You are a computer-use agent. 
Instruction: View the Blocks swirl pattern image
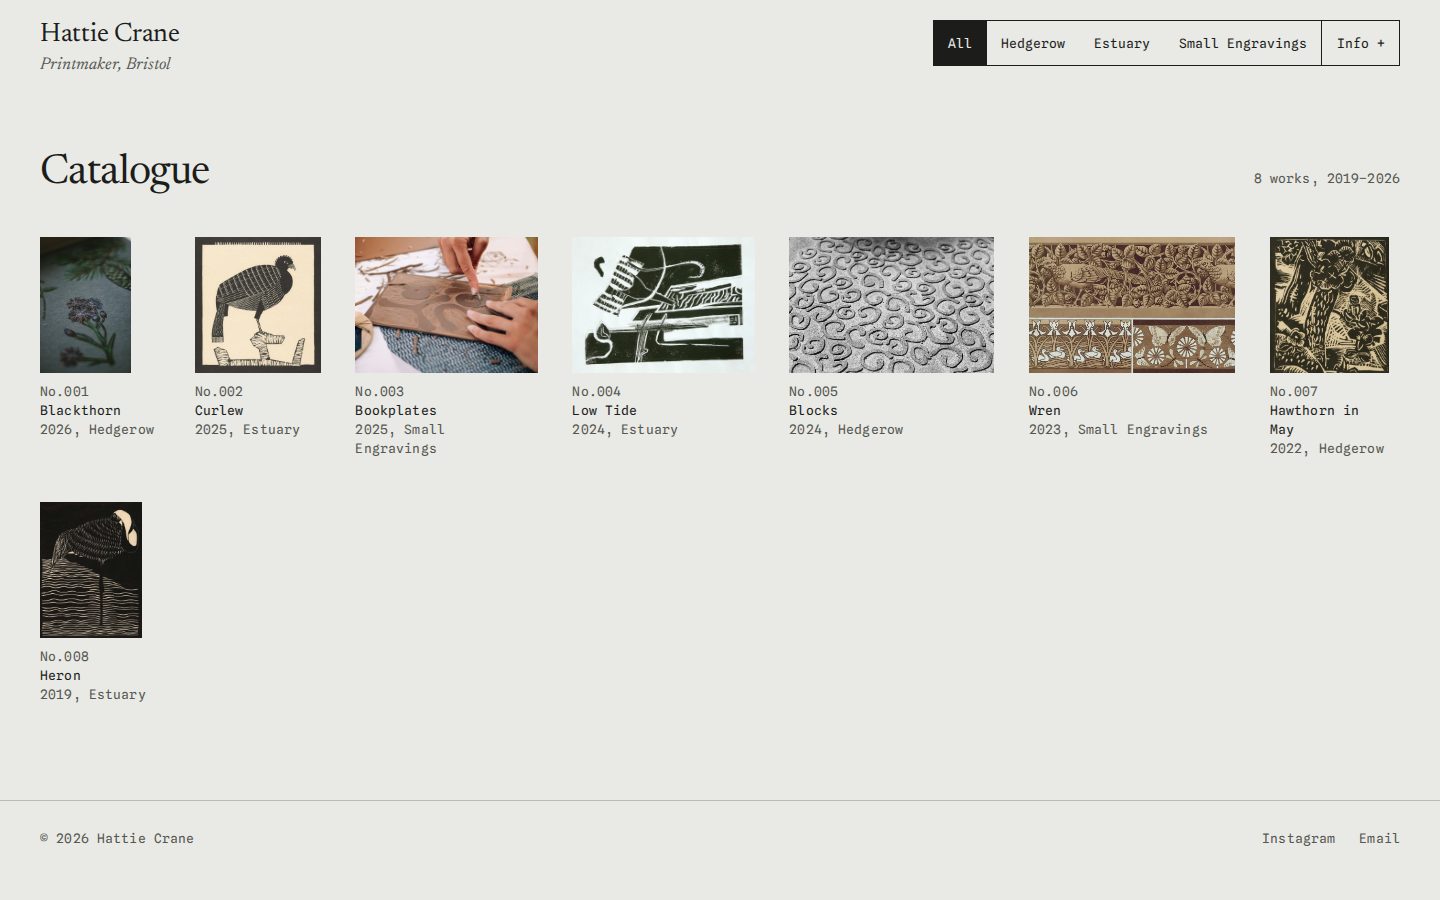891,305
